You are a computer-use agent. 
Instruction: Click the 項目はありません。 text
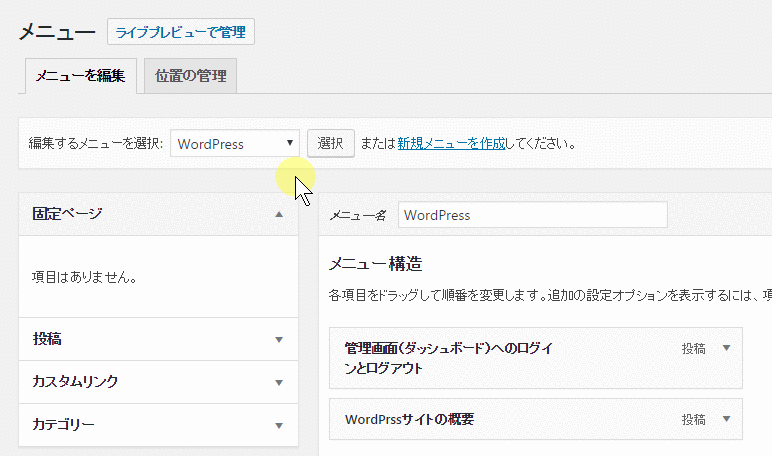[x=84, y=277]
